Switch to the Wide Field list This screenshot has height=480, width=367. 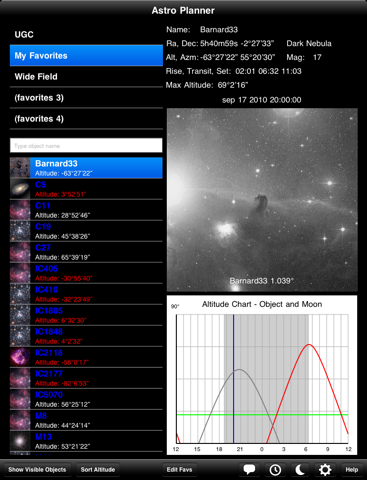click(x=86, y=77)
